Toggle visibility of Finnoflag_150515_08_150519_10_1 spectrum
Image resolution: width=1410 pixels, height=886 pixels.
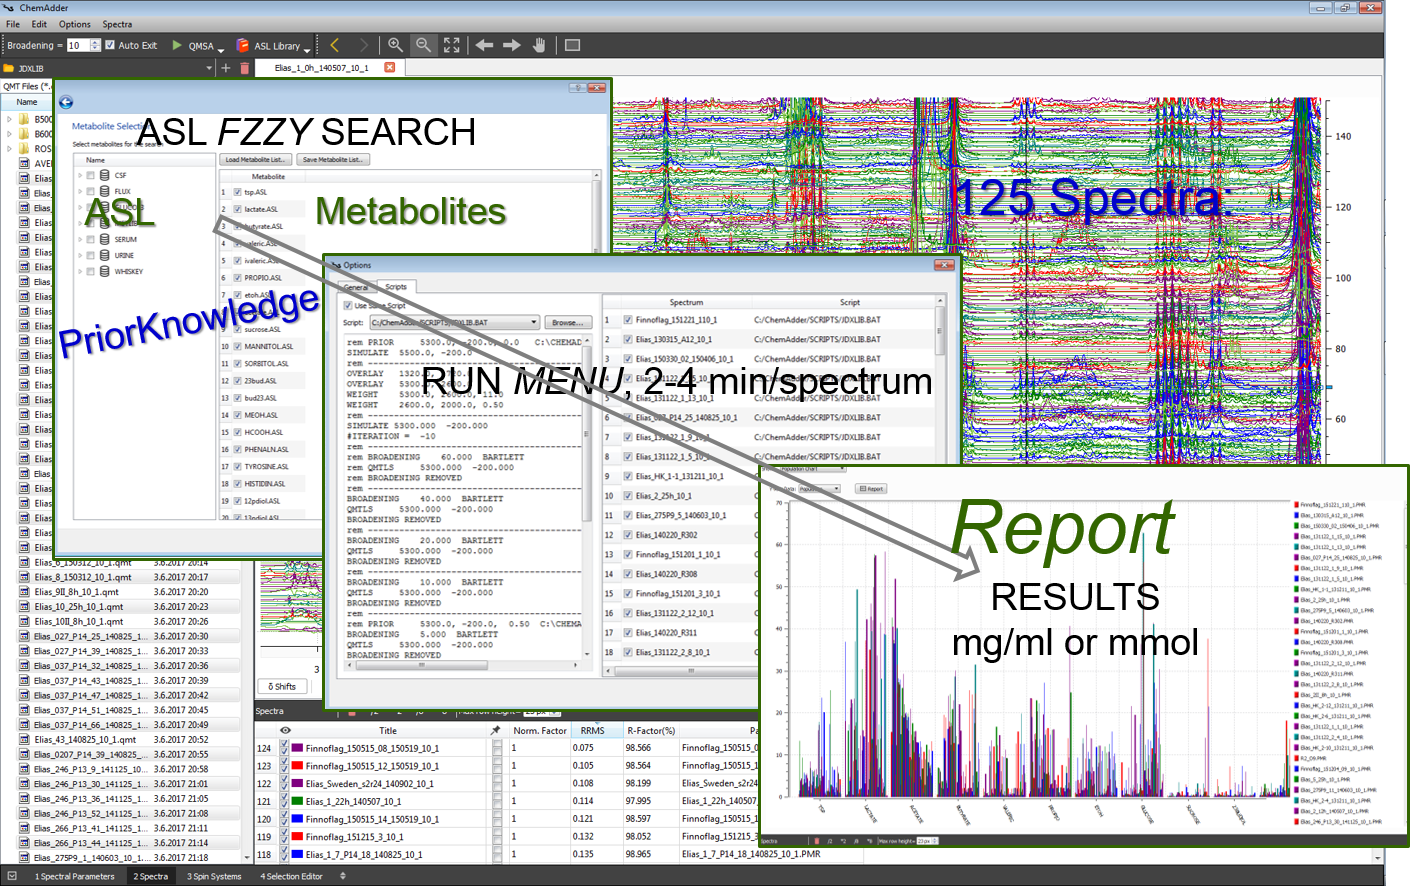(284, 748)
